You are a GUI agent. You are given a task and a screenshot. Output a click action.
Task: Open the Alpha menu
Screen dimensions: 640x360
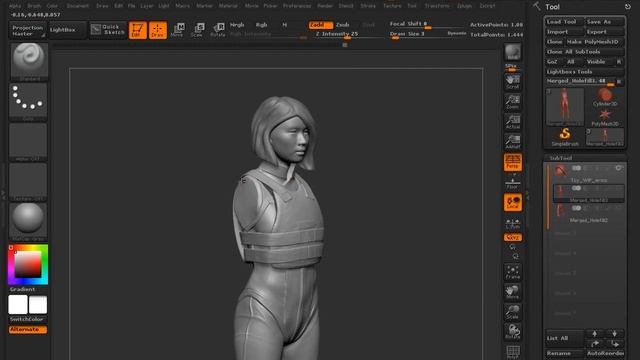pyautogui.click(x=15, y=6)
